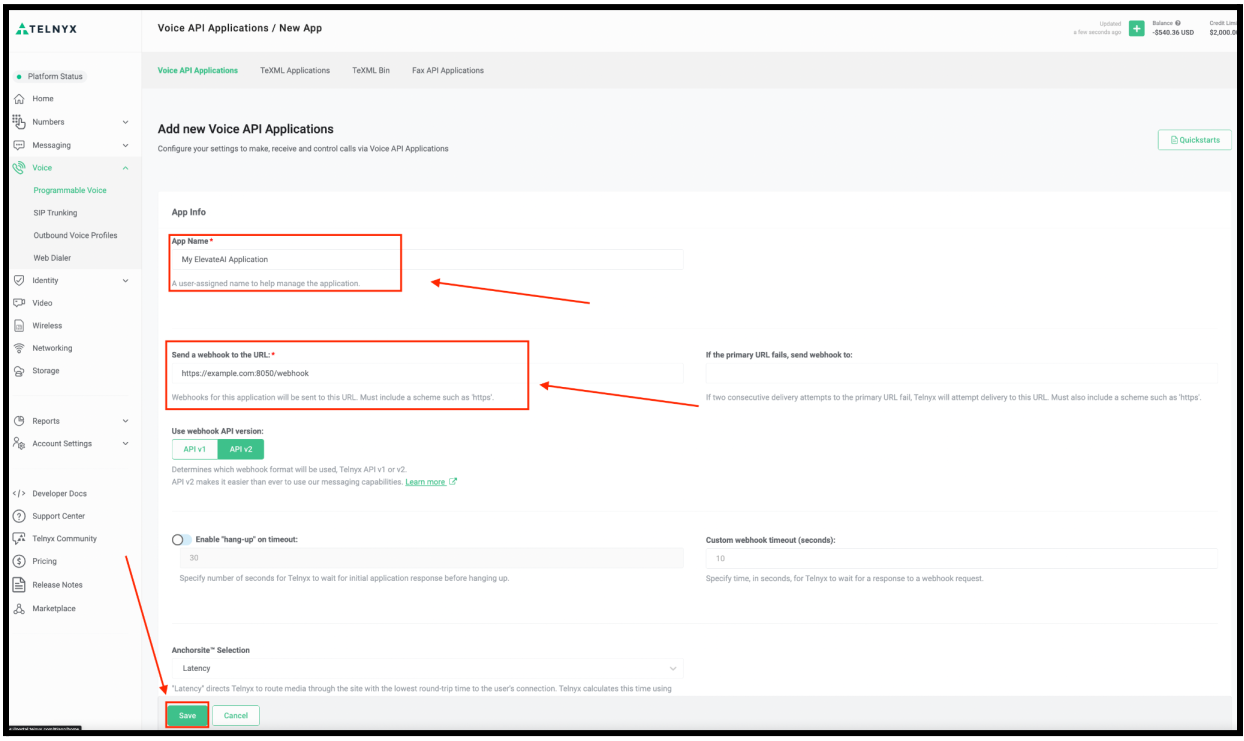Click the Platform Status indicator

(x=50, y=76)
